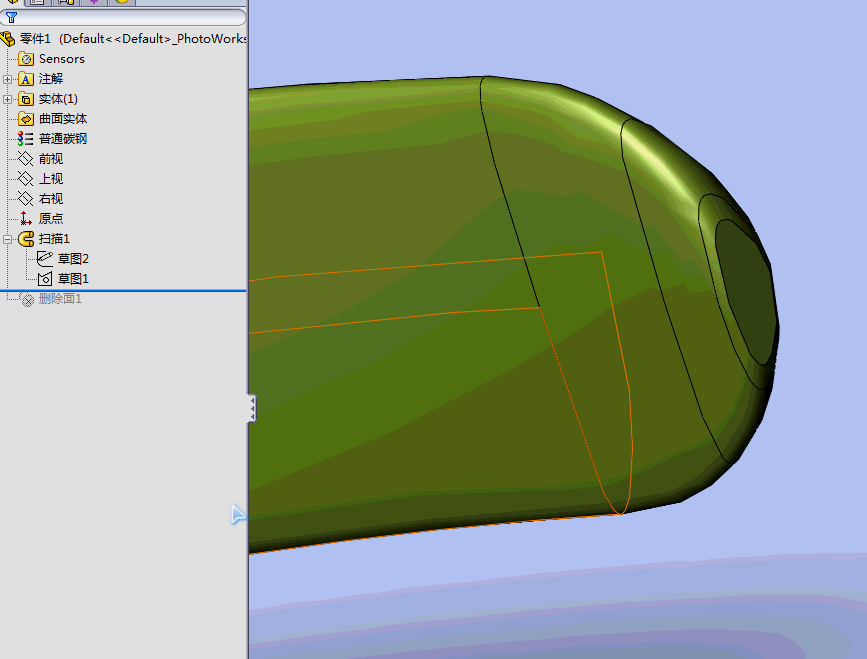Select the 零件1 (Default) root node text
This screenshot has width=867, height=659.
133,39
